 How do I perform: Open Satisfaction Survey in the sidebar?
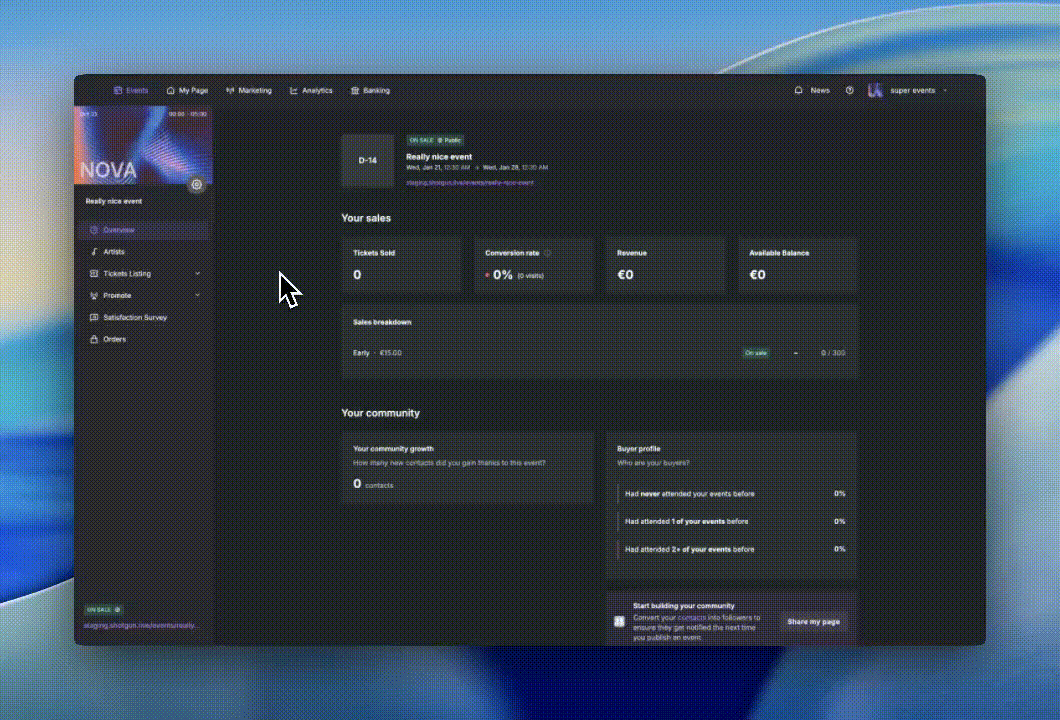(x=143, y=317)
